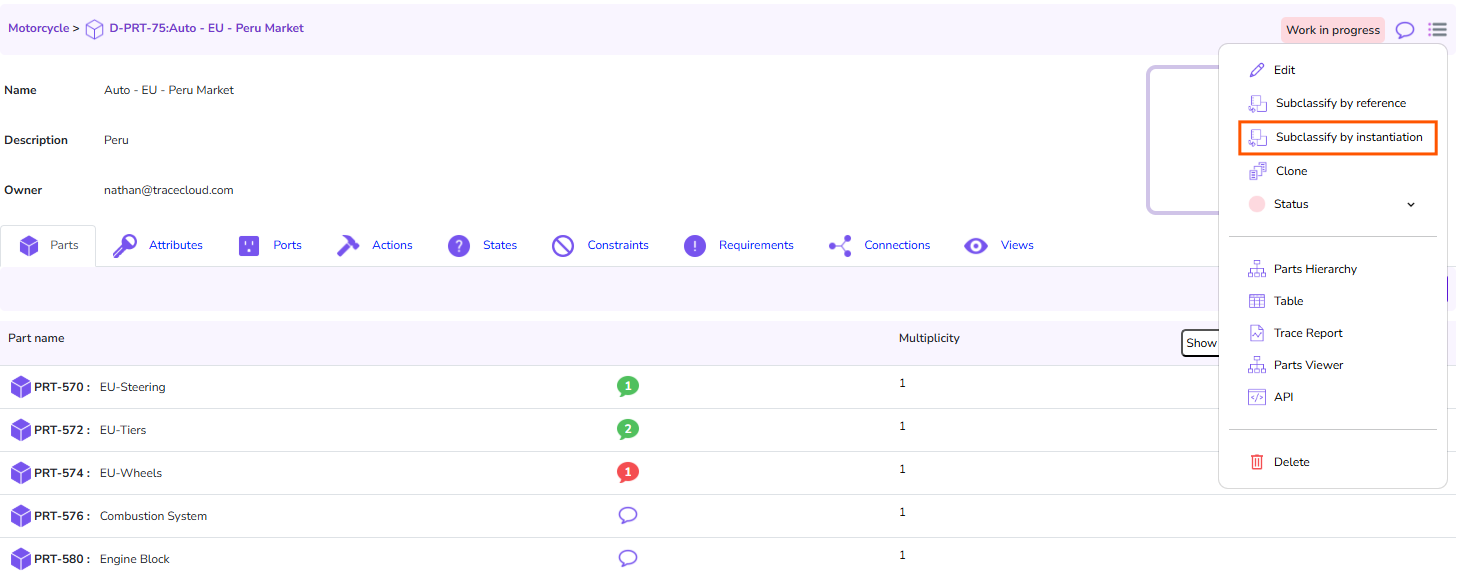The width and height of the screenshot is (1458, 580).
Task: Open PRT-580 Engine Block part link
Action: [x=102, y=559]
